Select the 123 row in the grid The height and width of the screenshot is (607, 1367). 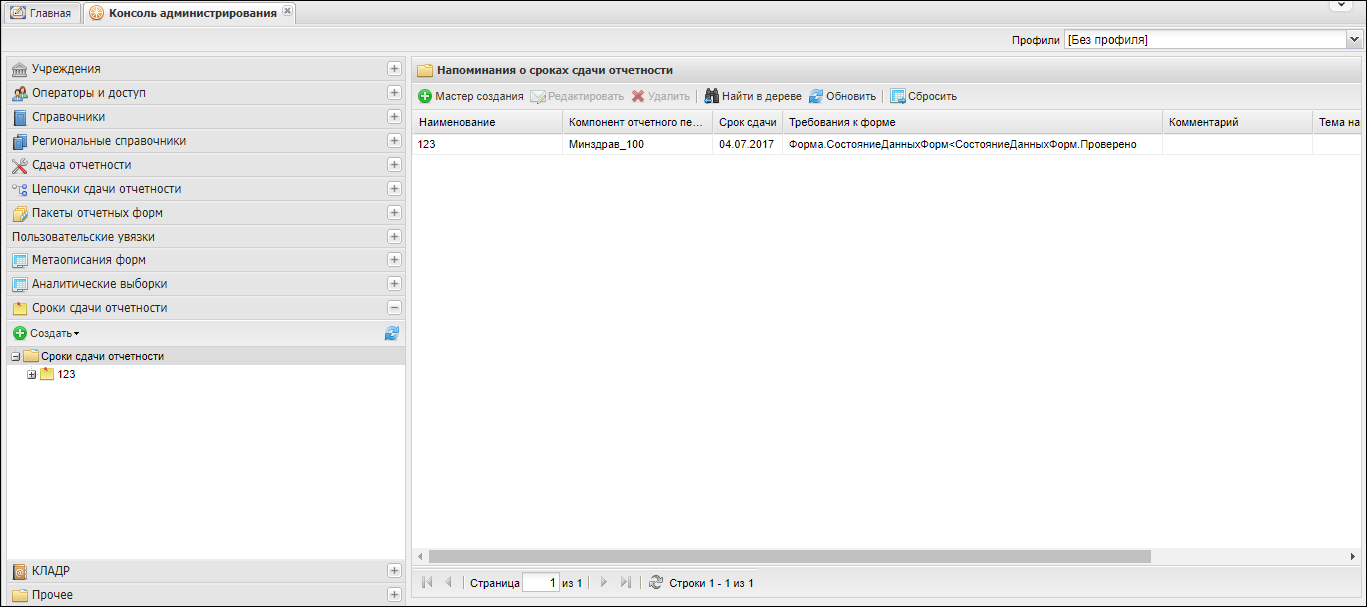pos(487,144)
